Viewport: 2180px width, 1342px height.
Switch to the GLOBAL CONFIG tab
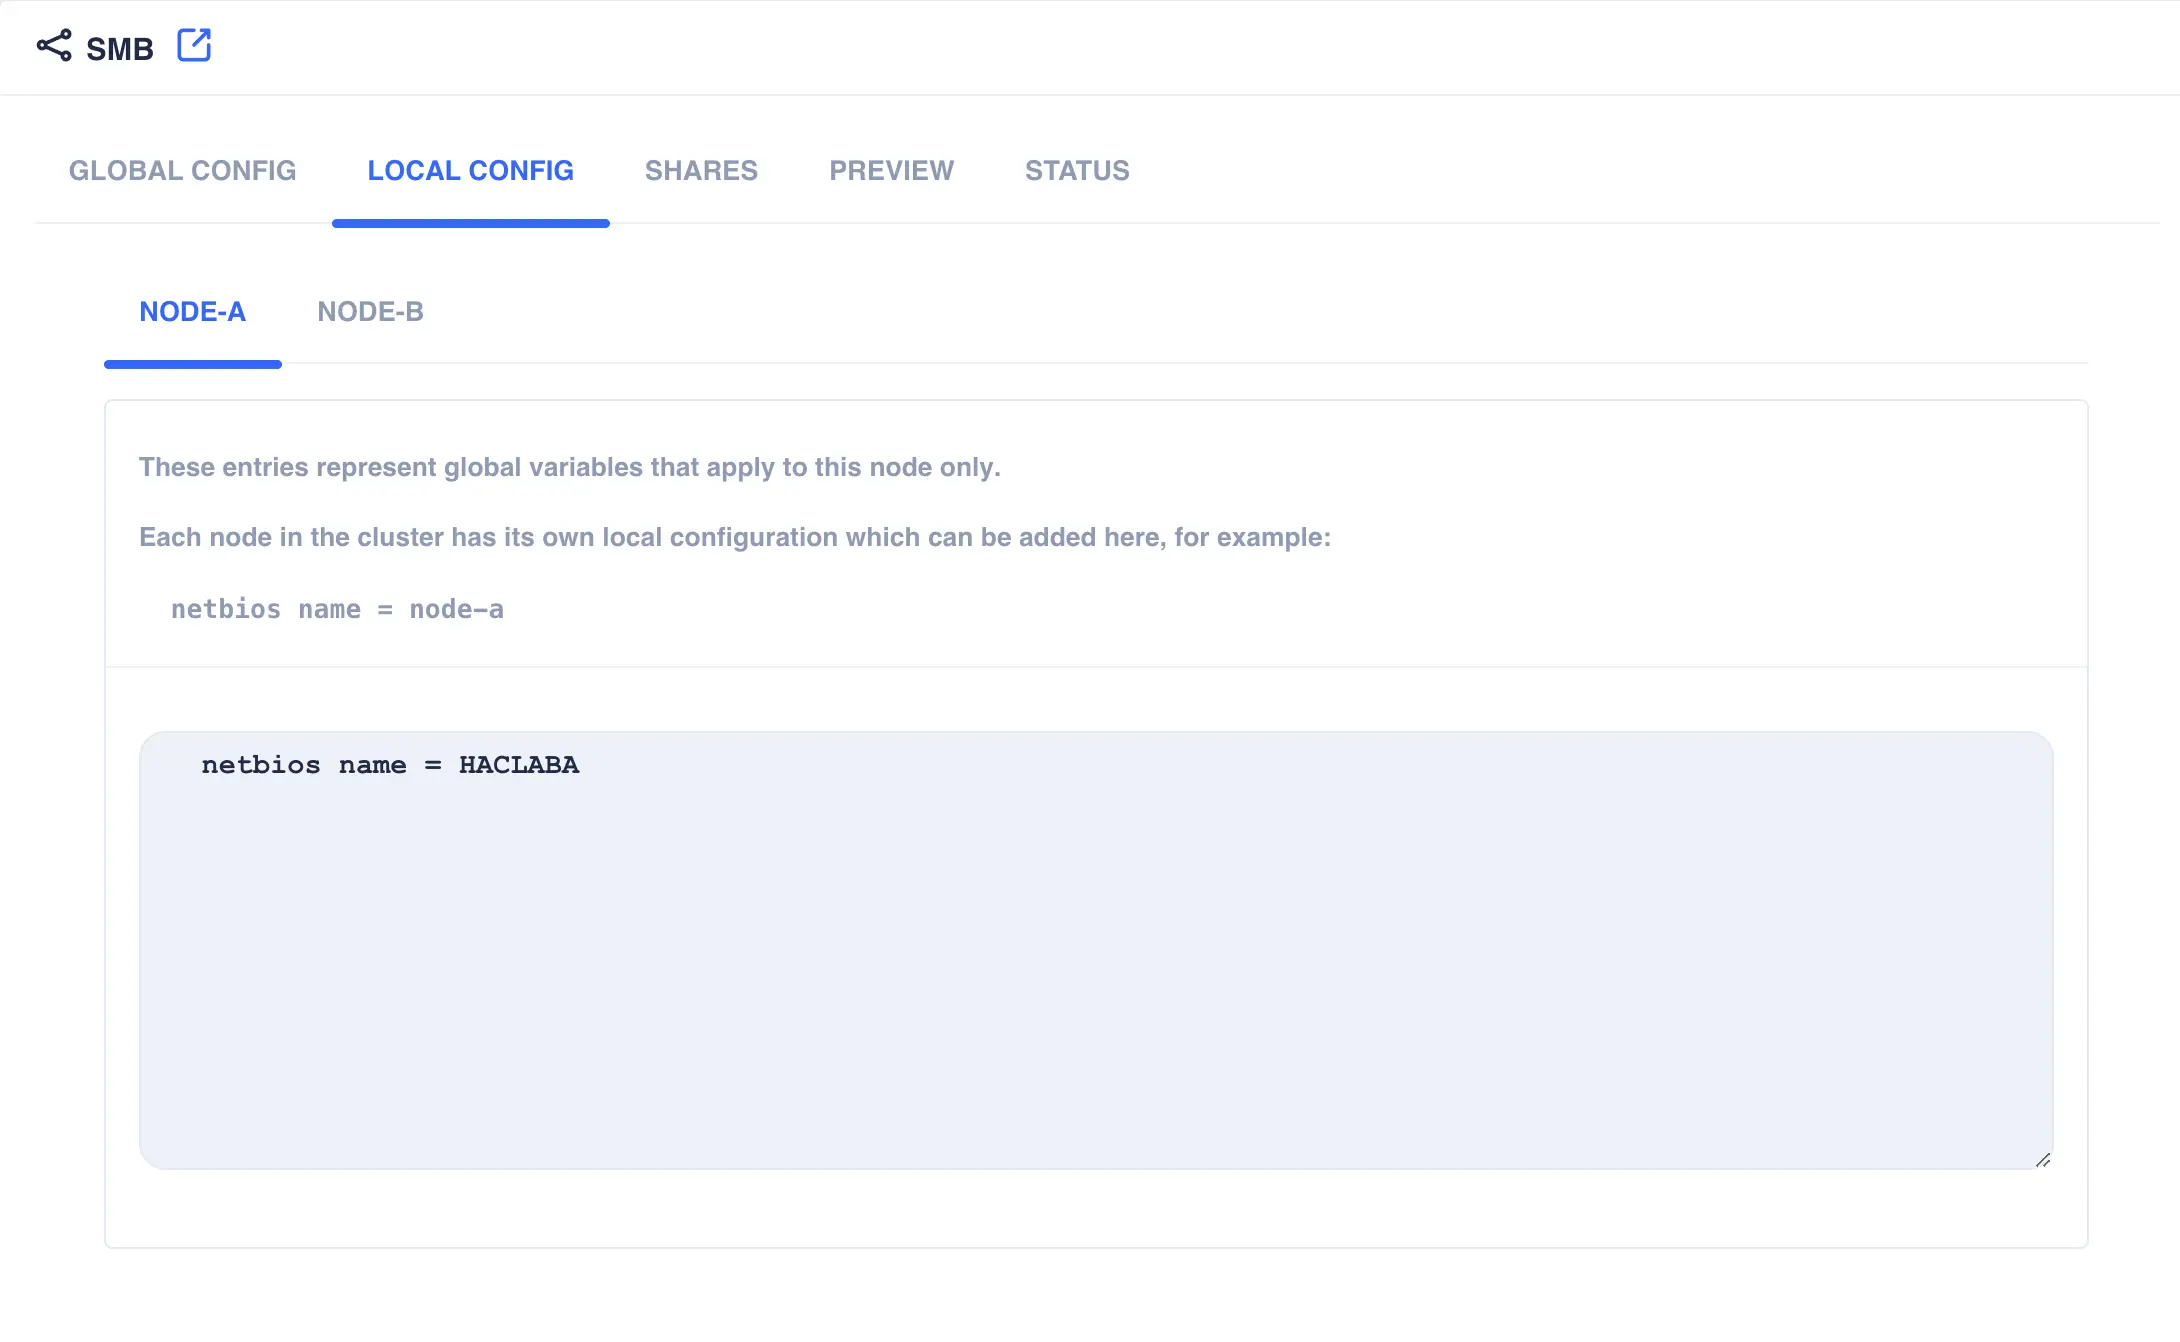coord(182,170)
